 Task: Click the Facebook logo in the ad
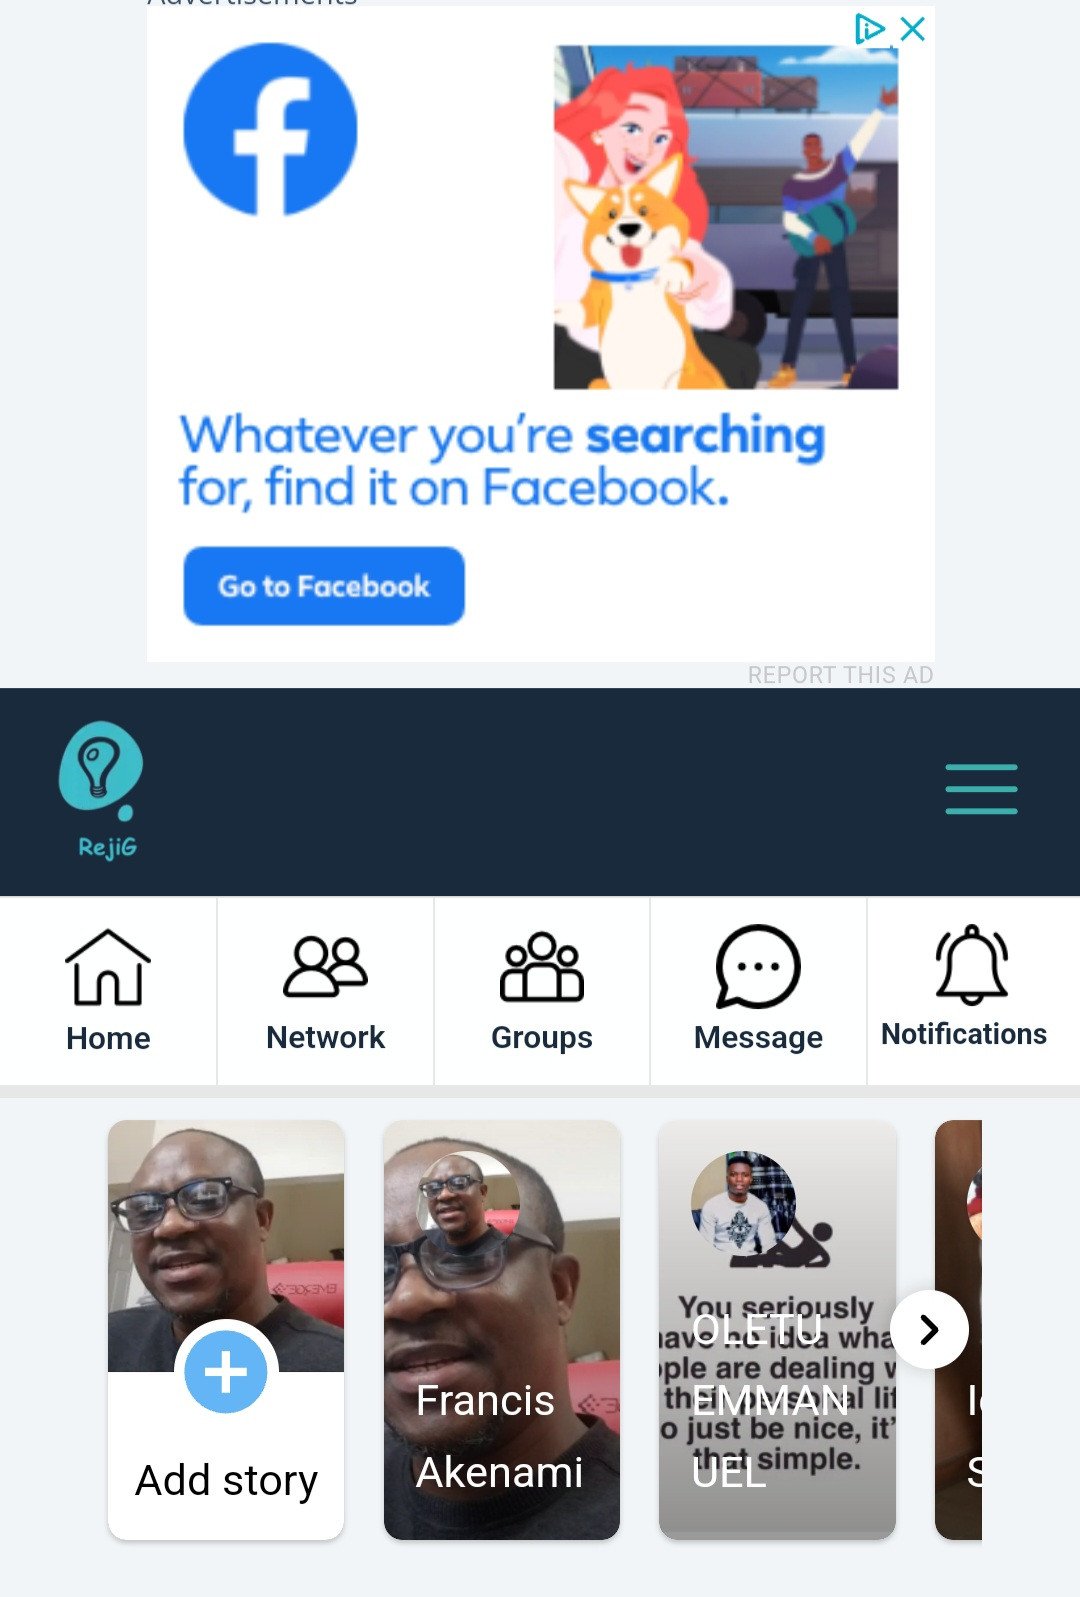point(270,129)
